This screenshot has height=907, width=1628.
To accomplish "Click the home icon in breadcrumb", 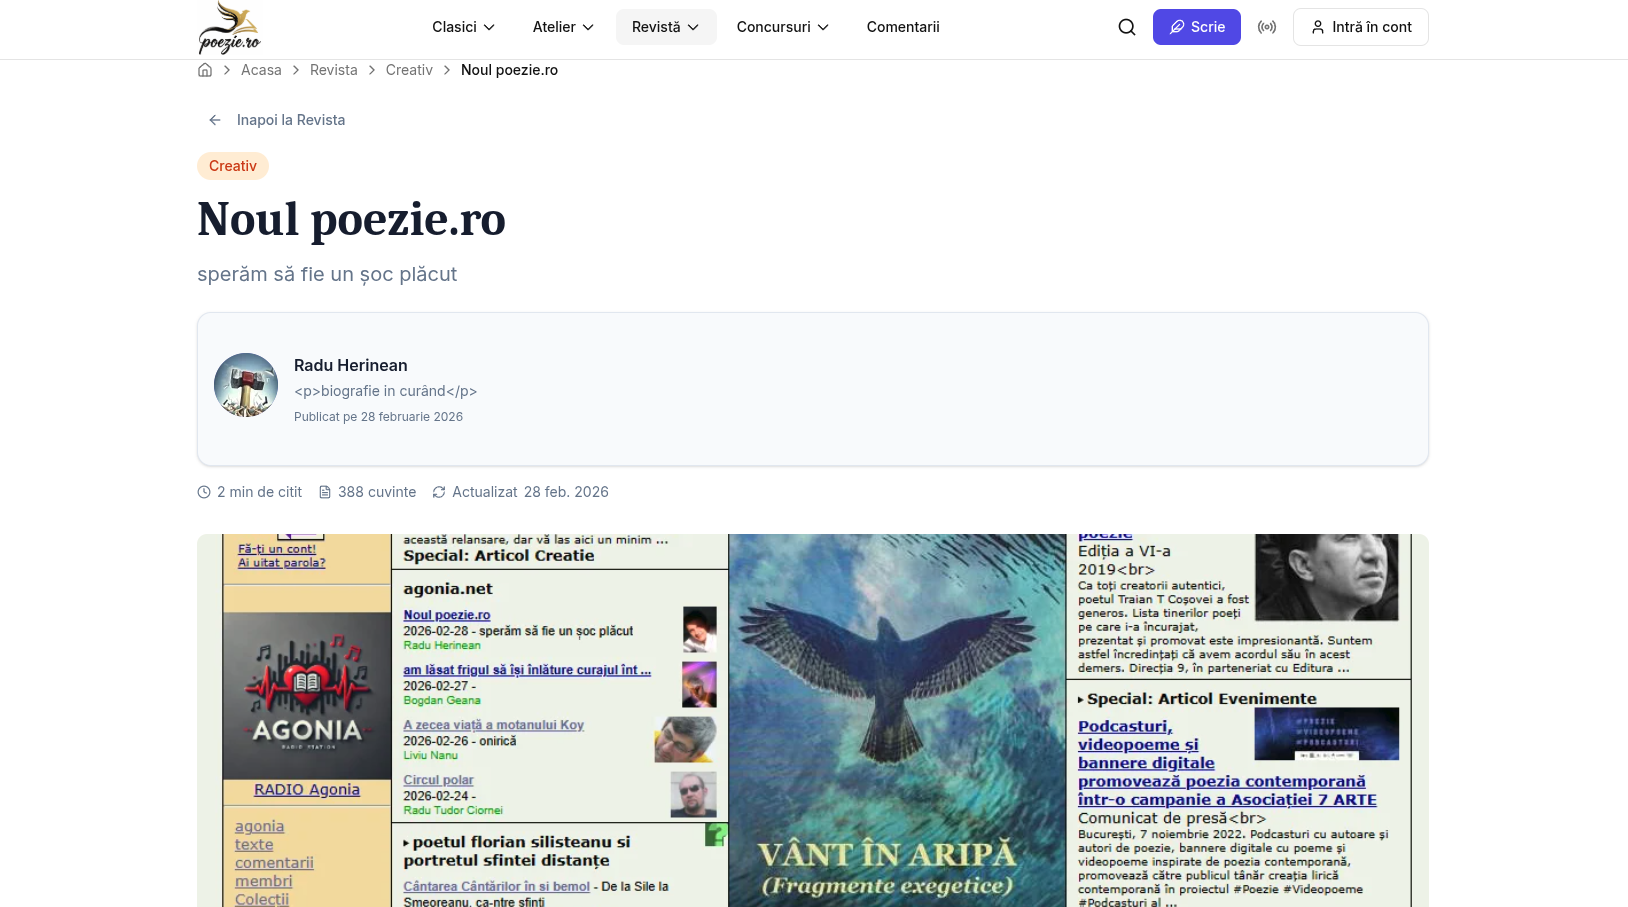I will coord(205,70).
